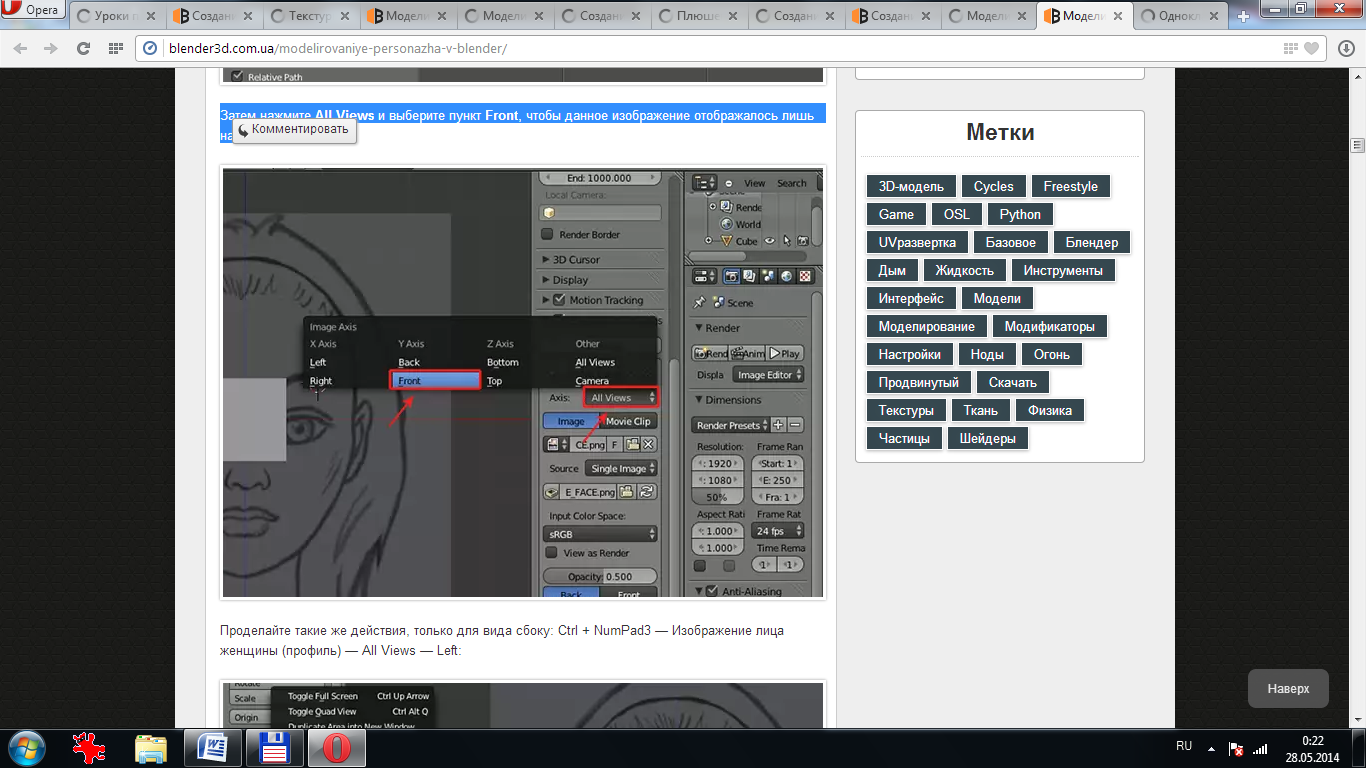This screenshot has width=1366, height=768.
Task: Open the Cycles tag
Action: tap(993, 186)
